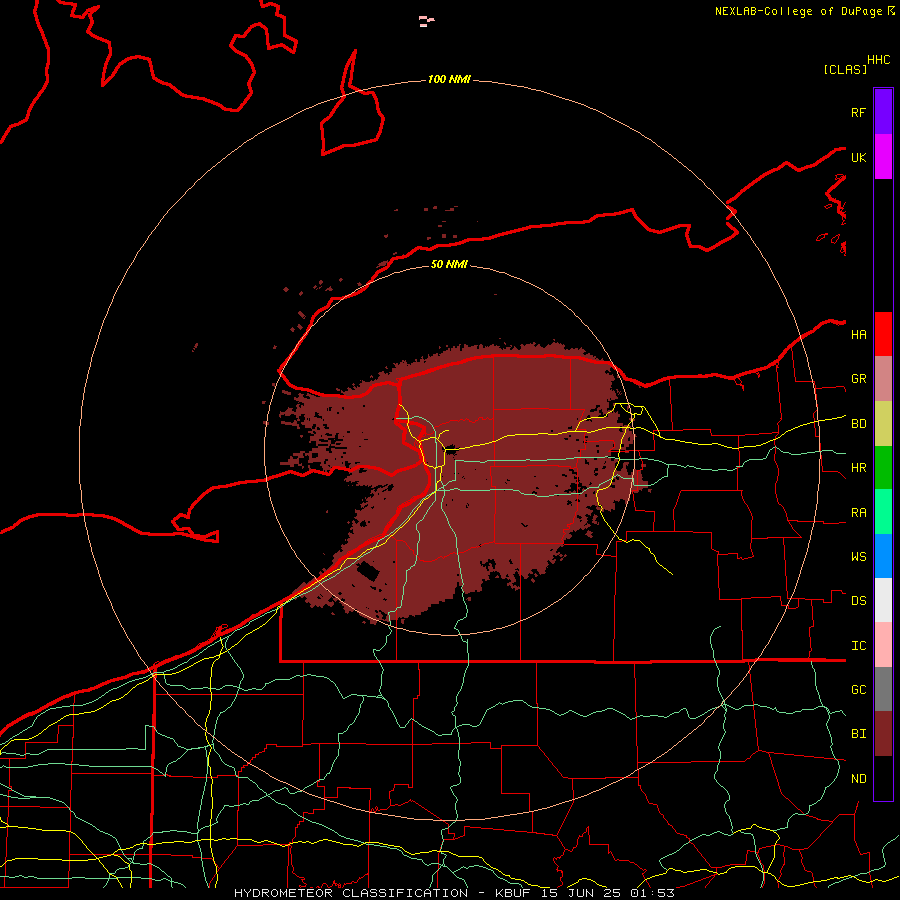Click the BD legend label
The image size is (900, 900).
(858, 424)
